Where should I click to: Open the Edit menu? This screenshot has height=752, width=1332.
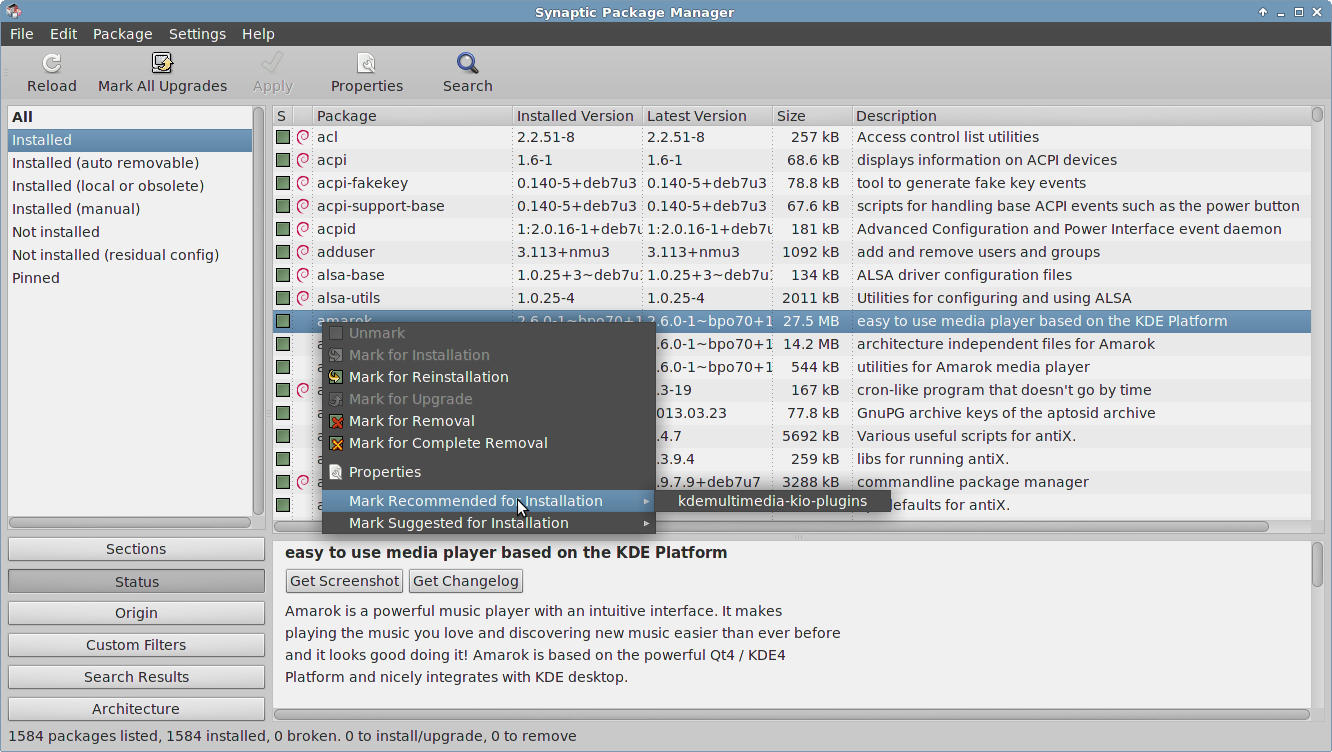pos(63,34)
